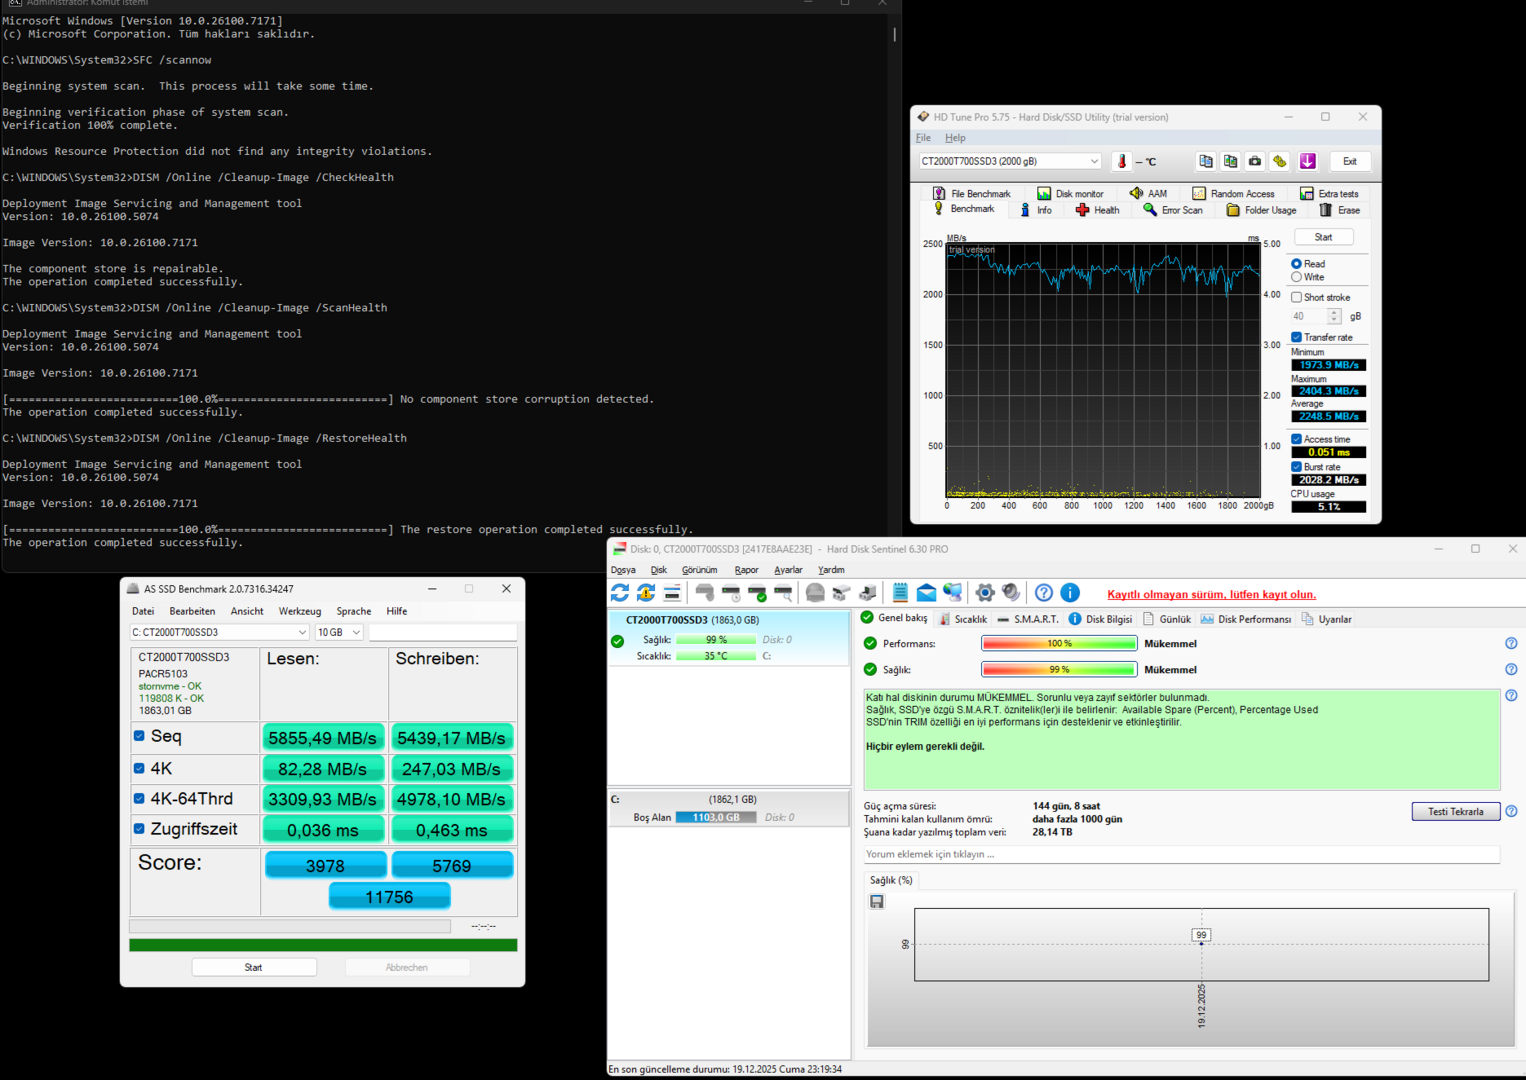This screenshot has height=1080, width=1526.
Task: Open the S.M.A.R.T. tab in Hard Disk Sentinel
Action: (x=1028, y=619)
